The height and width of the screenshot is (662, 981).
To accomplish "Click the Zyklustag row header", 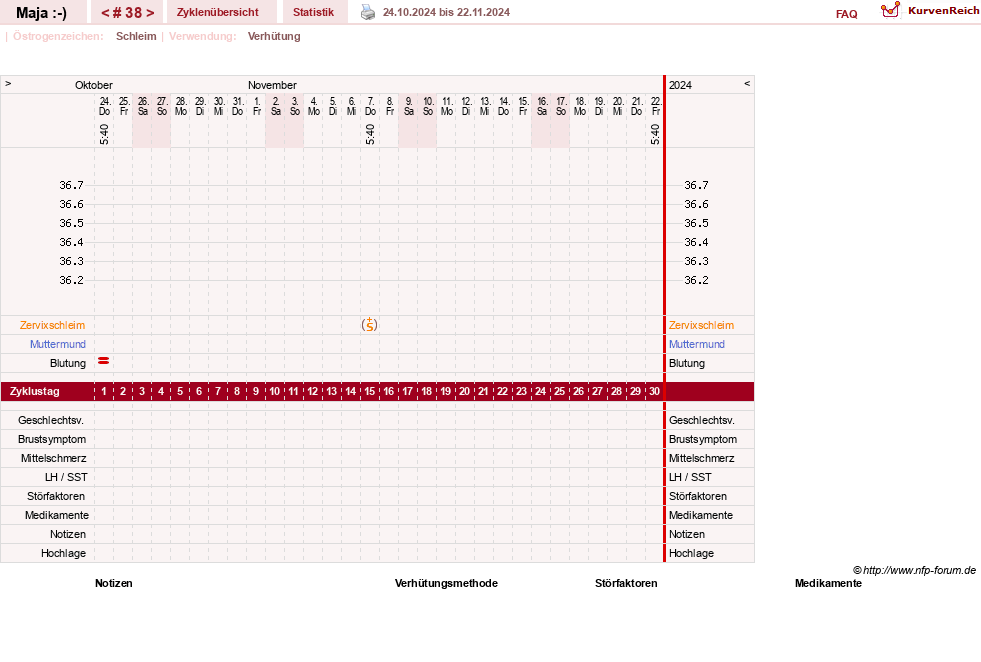I will [x=35, y=392].
